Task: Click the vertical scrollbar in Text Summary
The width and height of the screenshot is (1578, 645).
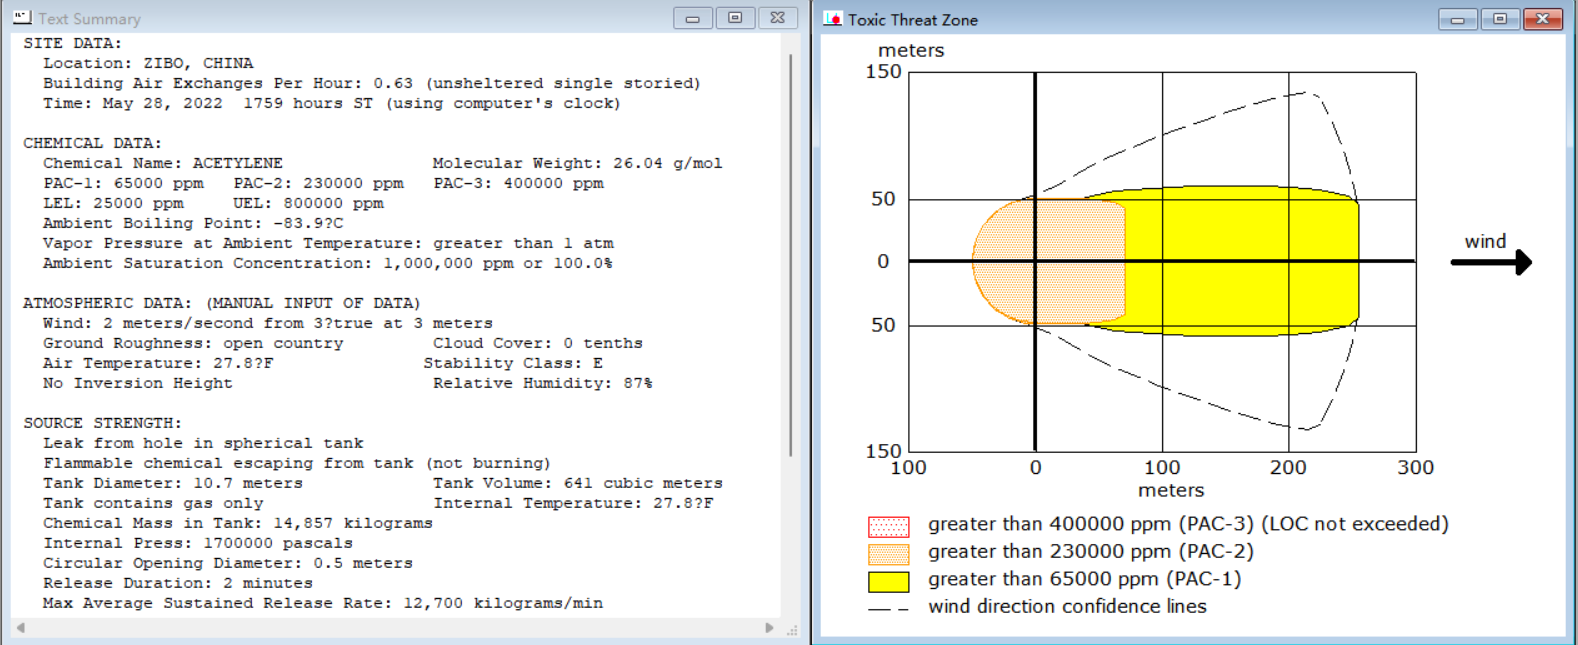Action: tap(791, 255)
